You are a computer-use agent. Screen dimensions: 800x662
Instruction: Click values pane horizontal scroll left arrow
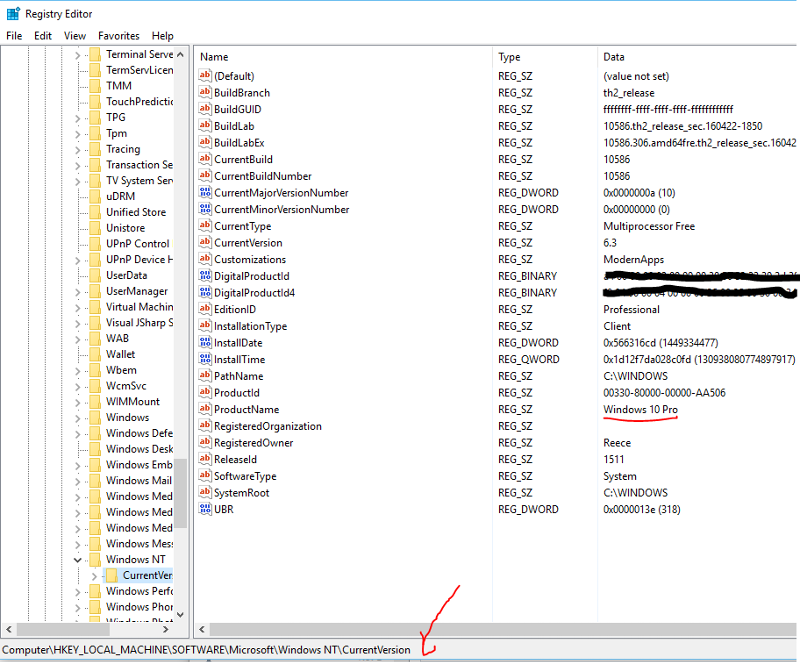(202, 630)
